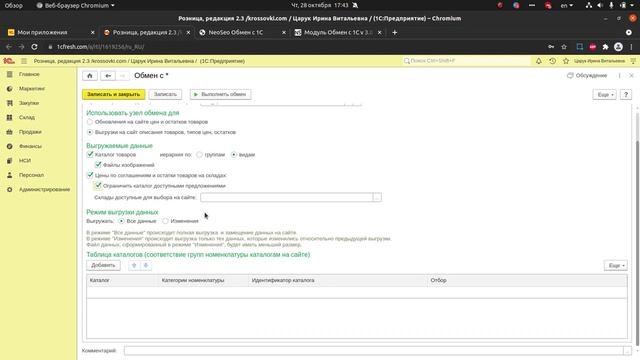Viewport: 640px width, 360px height.
Task: Open the НСИ section
Action: point(24,160)
